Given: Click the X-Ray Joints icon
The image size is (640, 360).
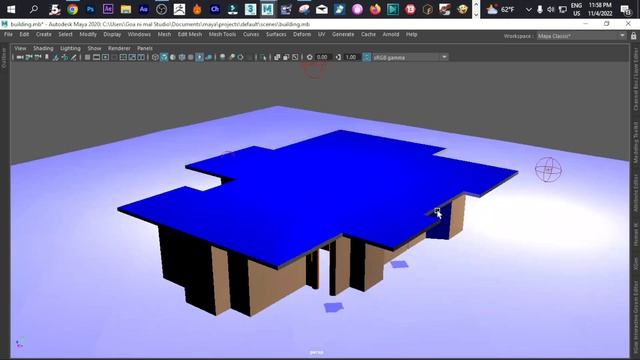Looking at the screenshot, I should coord(295,58).
